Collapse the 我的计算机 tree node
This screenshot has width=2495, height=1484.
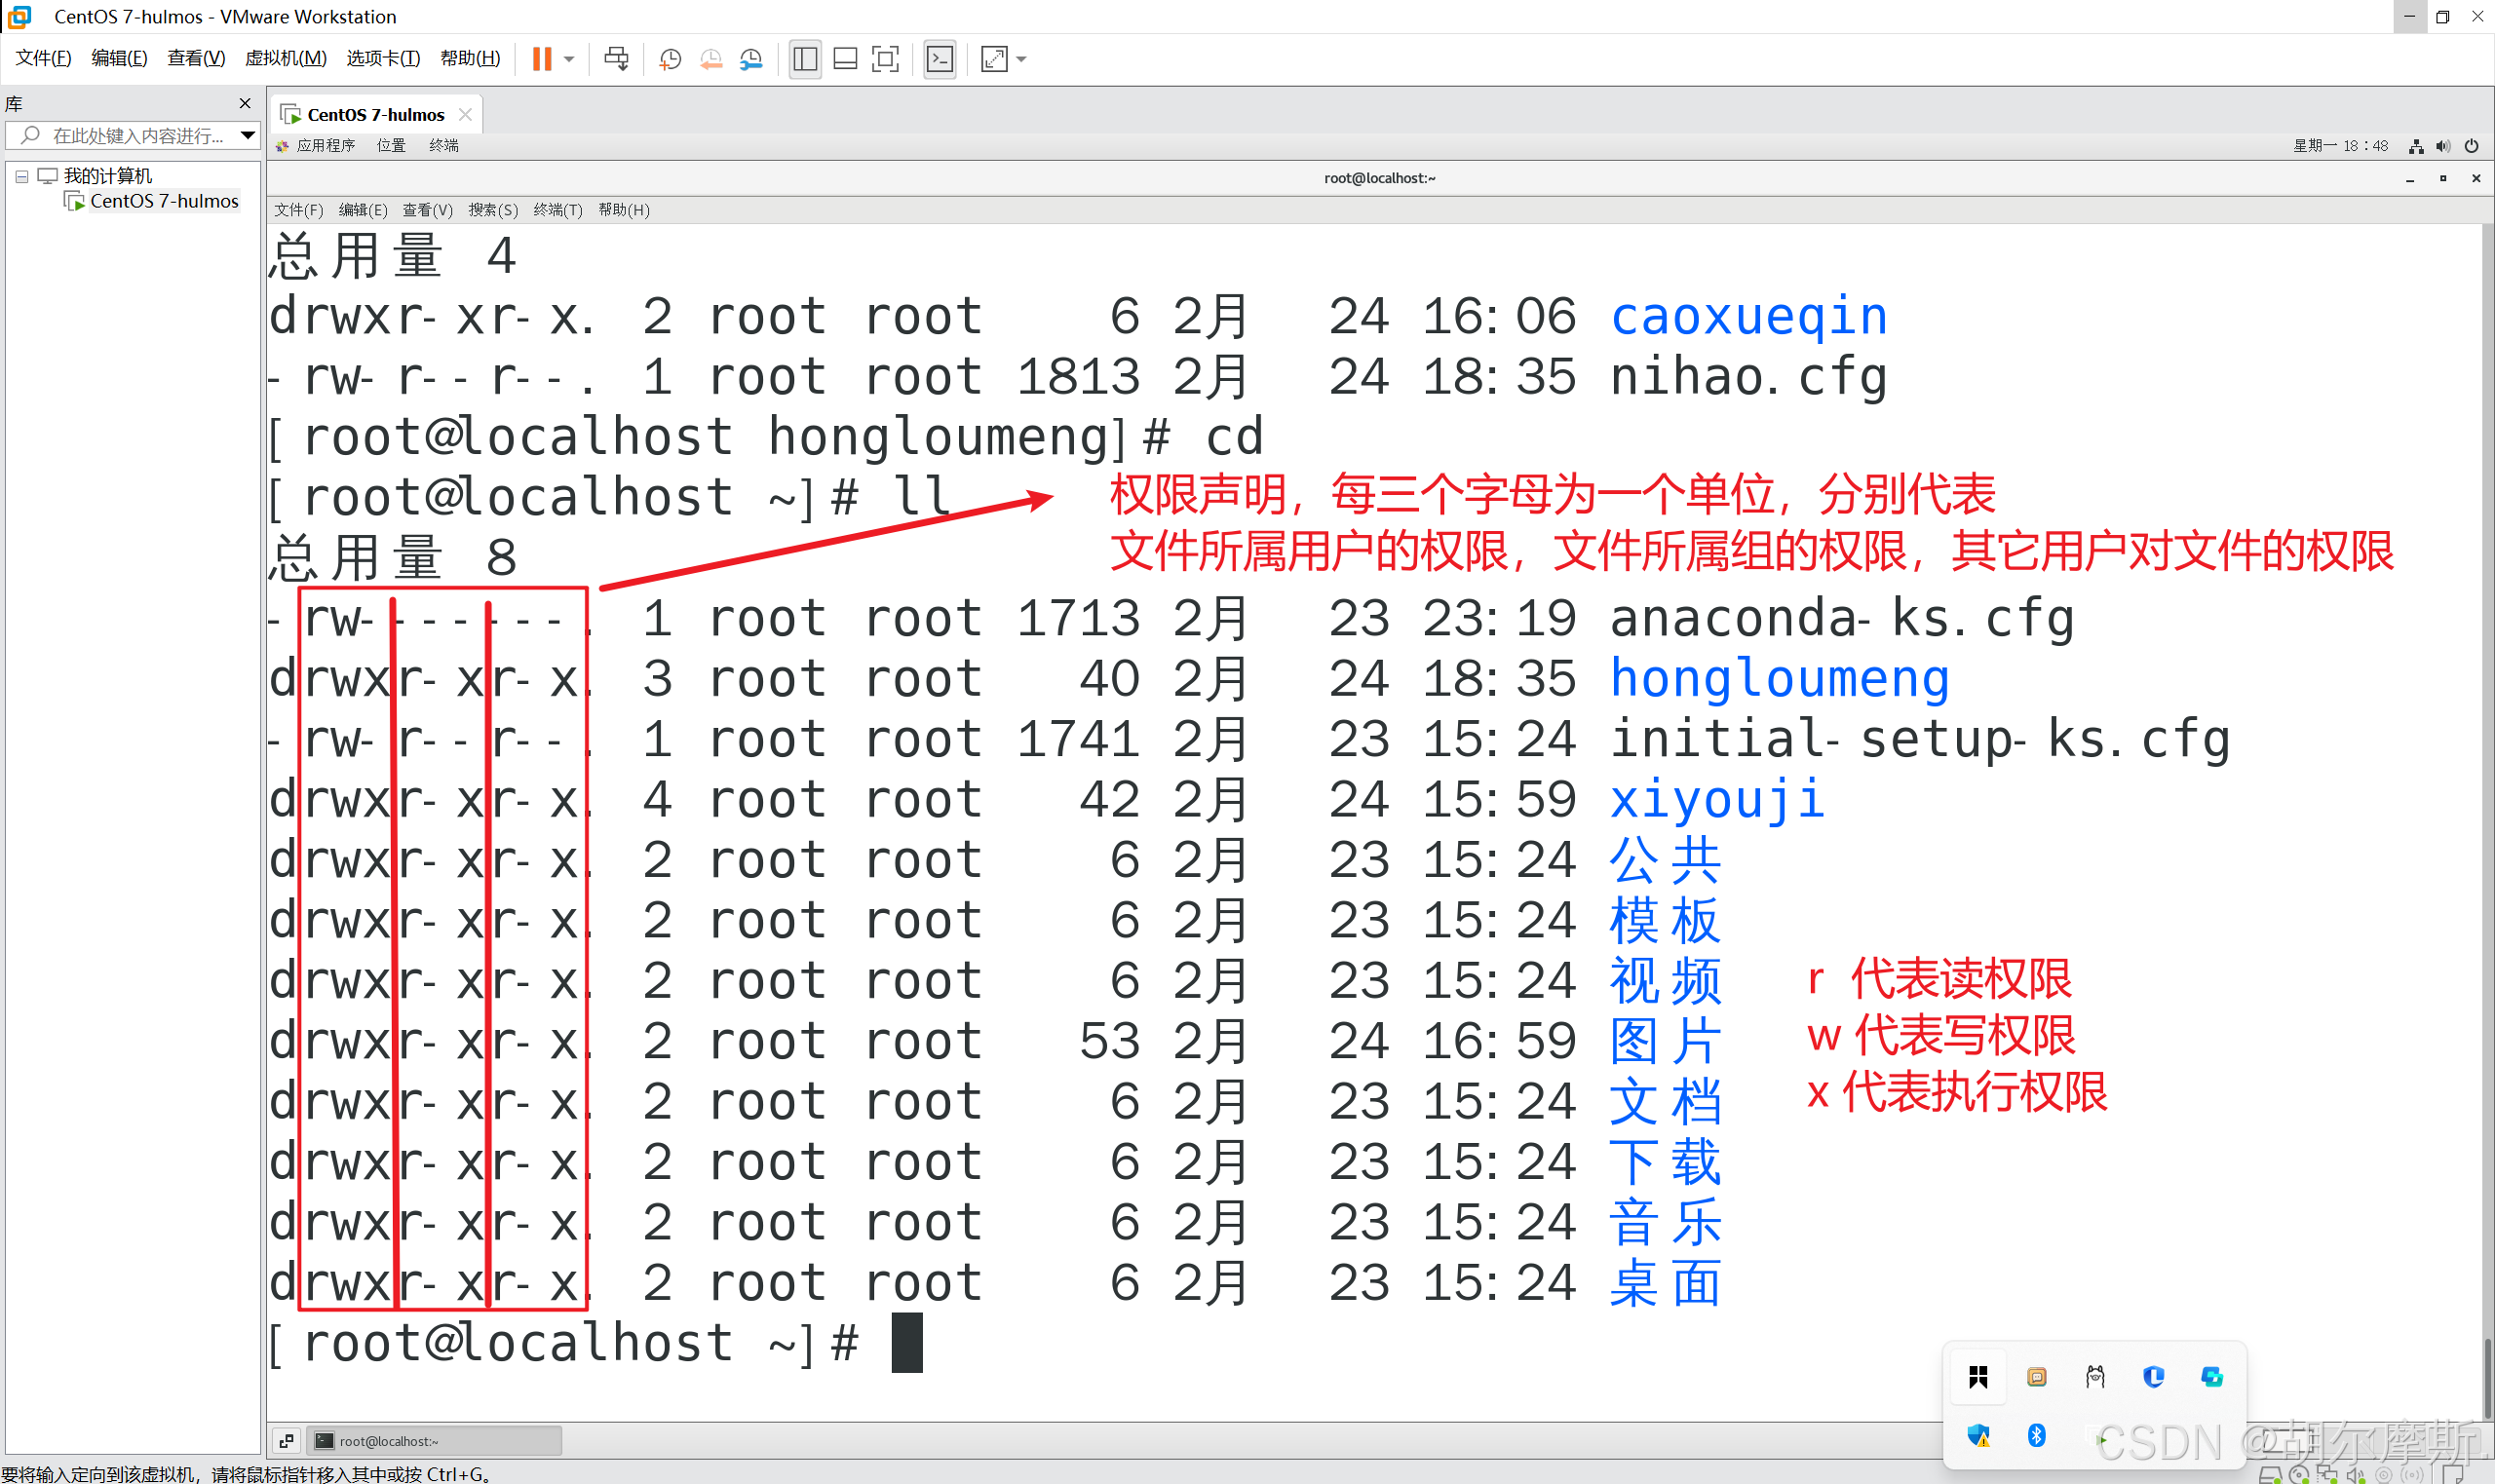[21, 176]
